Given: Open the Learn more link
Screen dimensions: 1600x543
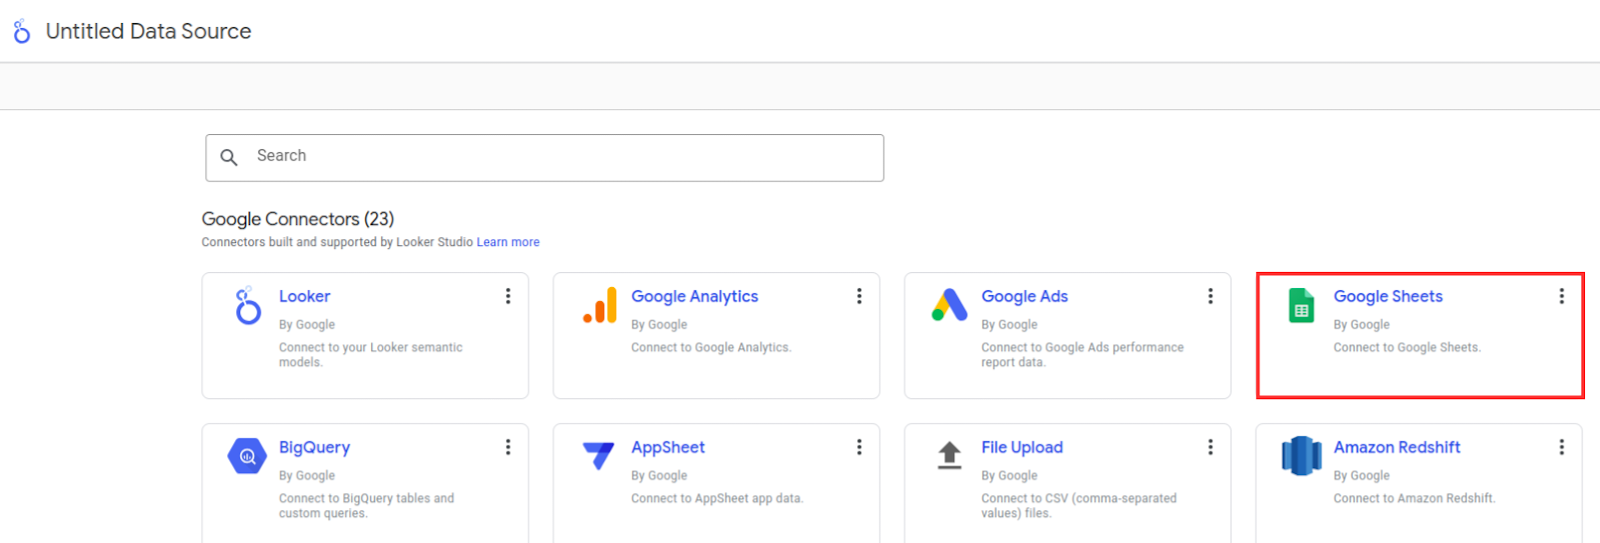Looking at the screenshot, I should (x=508, y=242).
